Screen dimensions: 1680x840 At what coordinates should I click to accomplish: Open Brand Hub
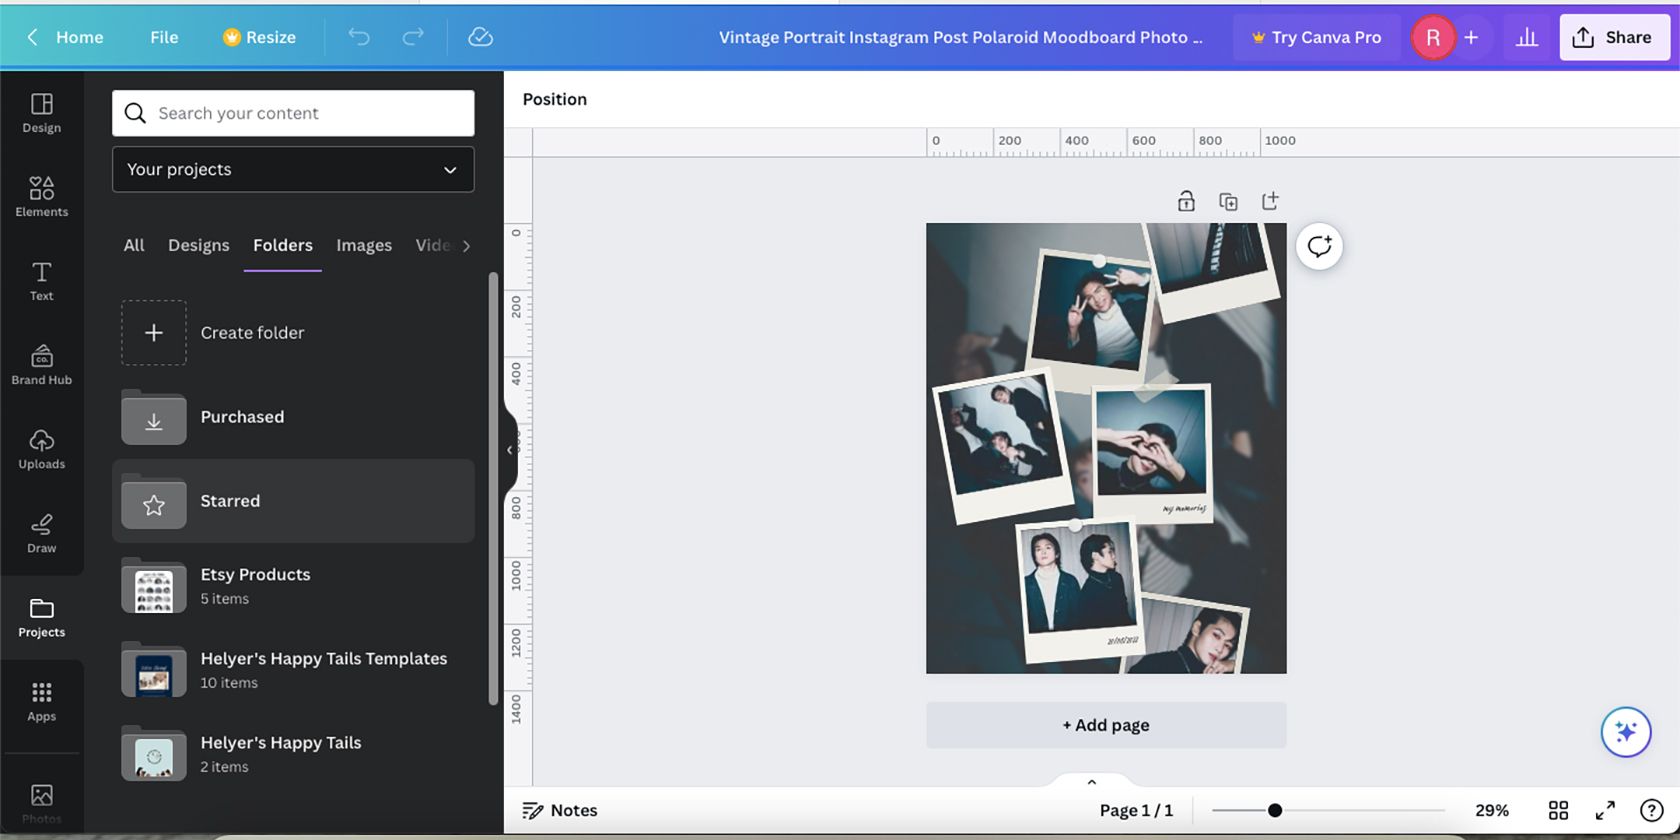tap(41, 364)
